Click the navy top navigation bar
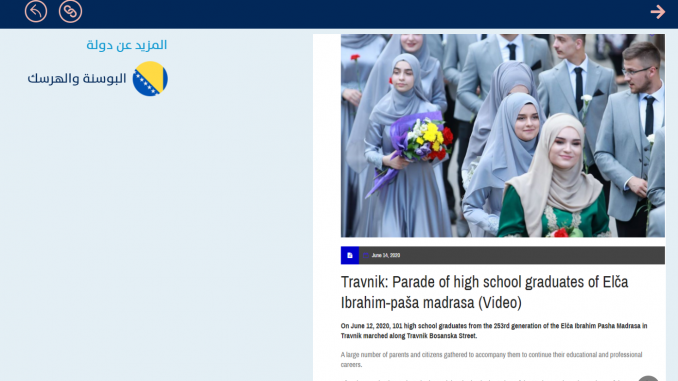The image size is (678, 381). click(339, 14)
